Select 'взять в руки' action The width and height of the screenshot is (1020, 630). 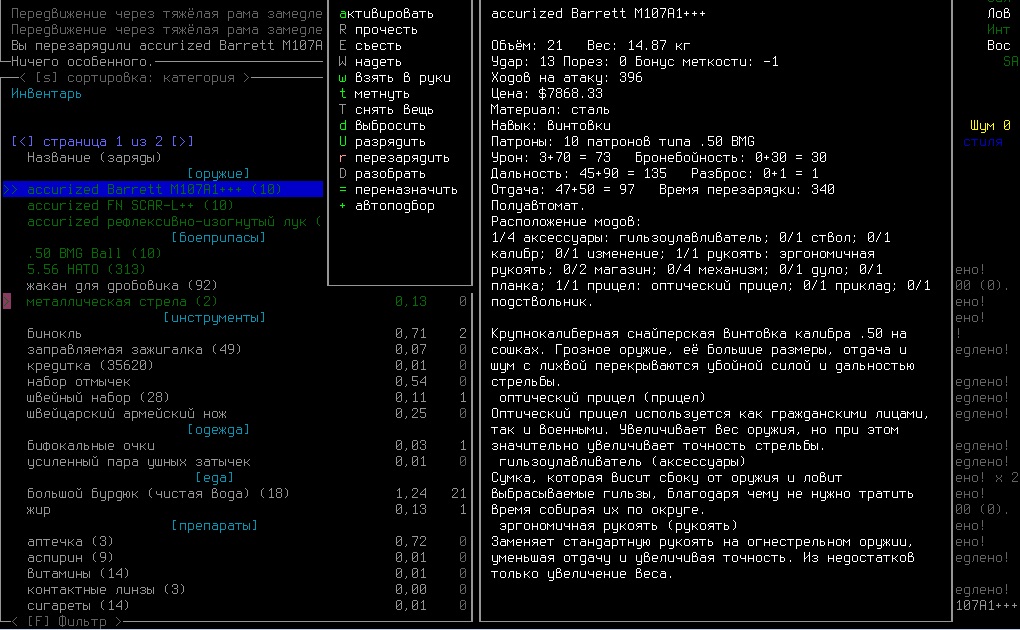(x=394, y=77)
